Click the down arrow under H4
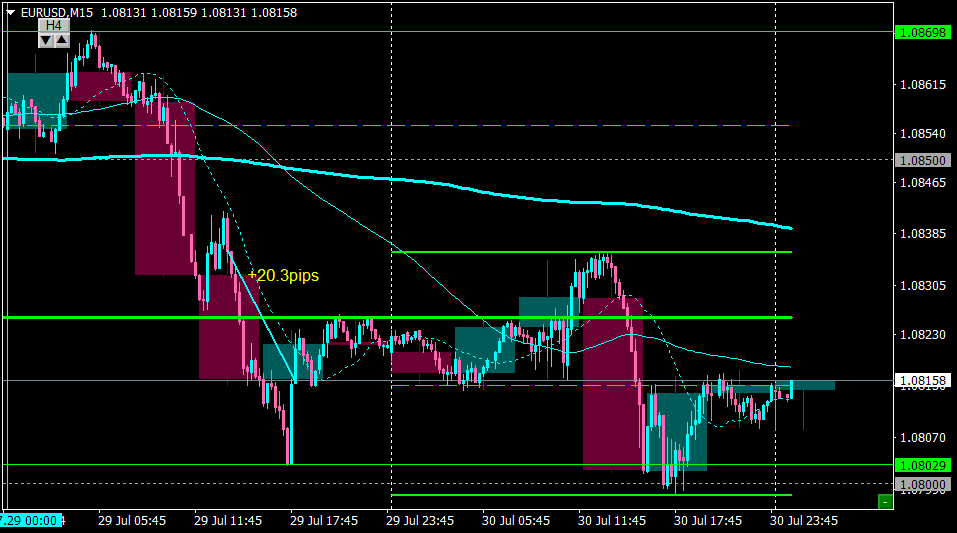This screenshot has height=533, width=957. pyautogui.click(x=46, y=40)
